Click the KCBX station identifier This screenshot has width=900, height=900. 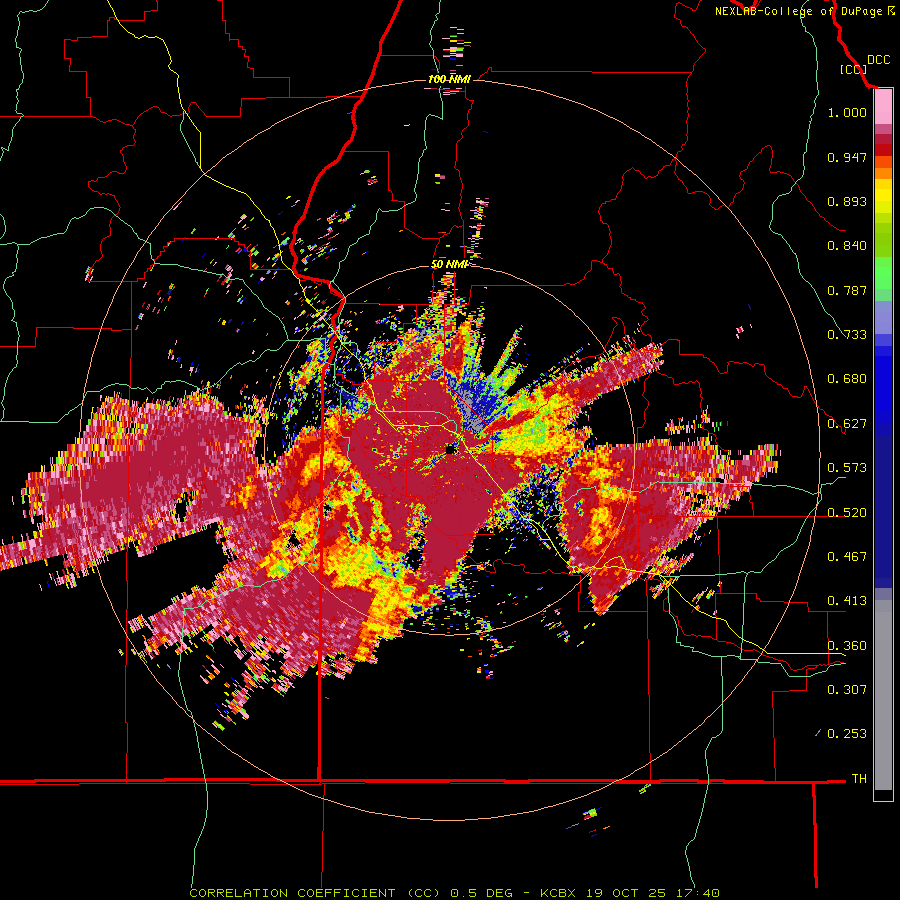(x=560, y=893)
